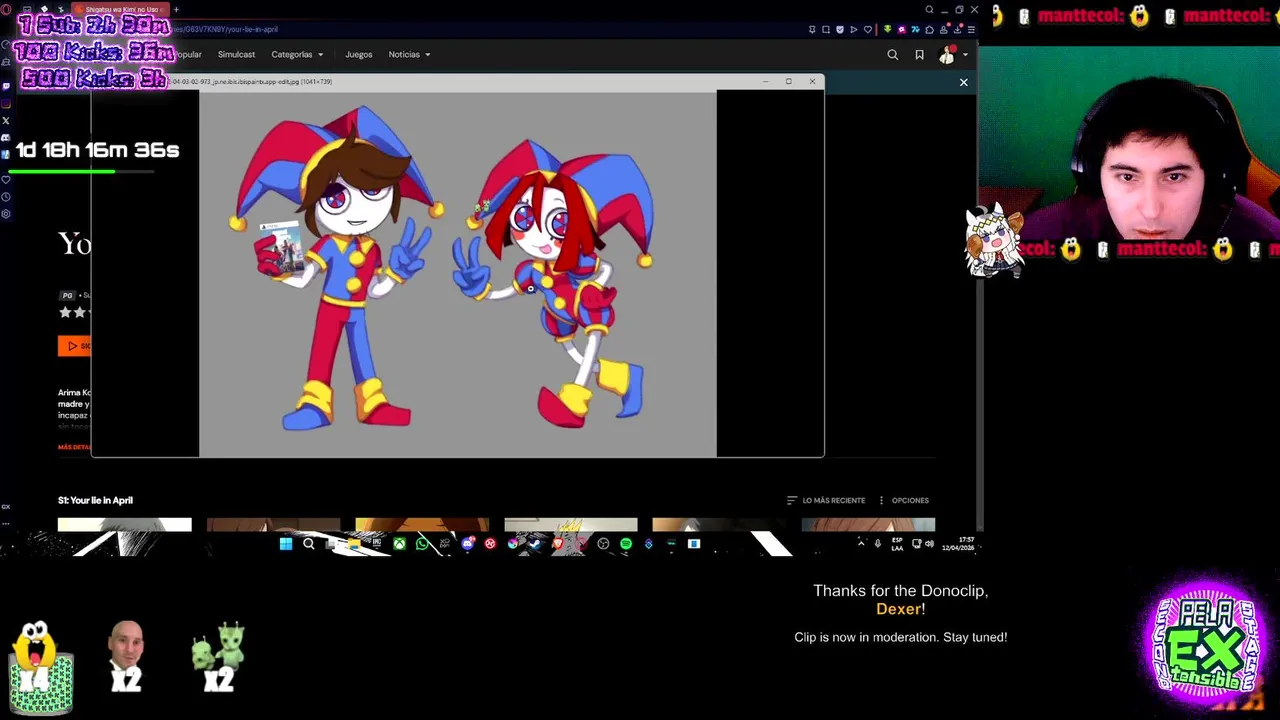Open a new browser tab
This screenshot has width=1280, height=720.
point(176,10)
